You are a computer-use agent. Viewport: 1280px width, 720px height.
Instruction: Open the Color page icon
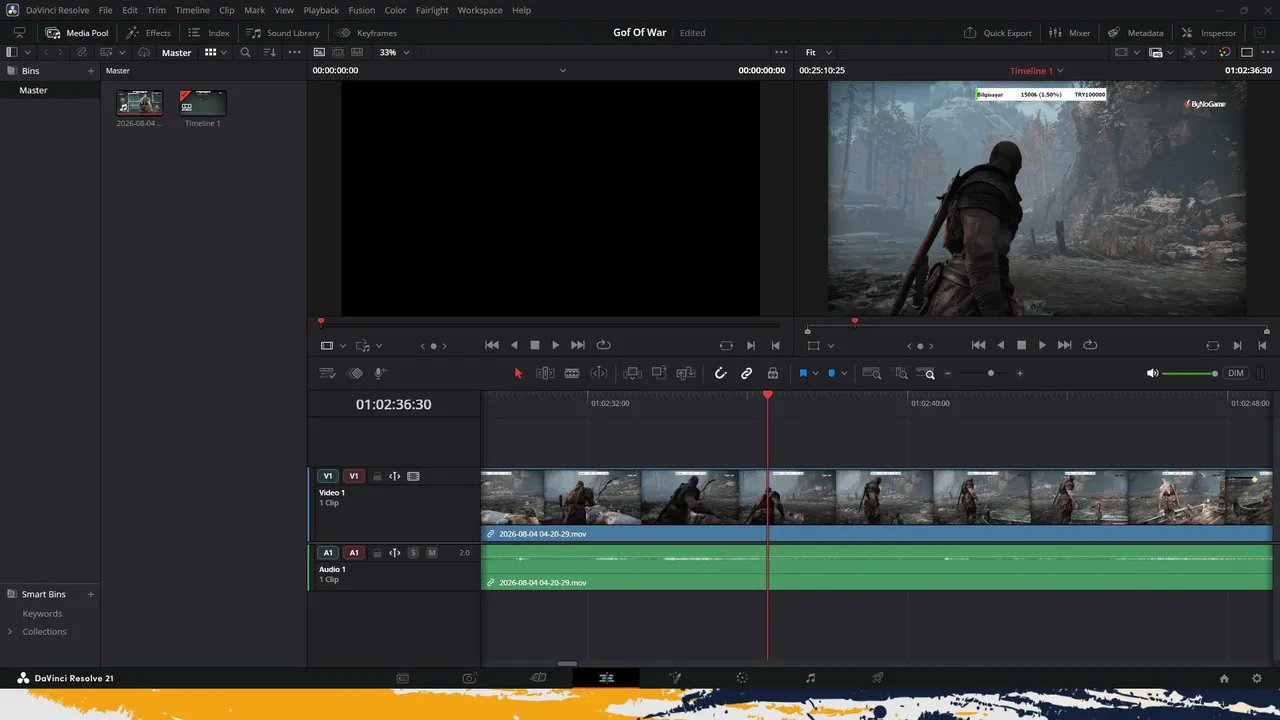tap(742, 678)
